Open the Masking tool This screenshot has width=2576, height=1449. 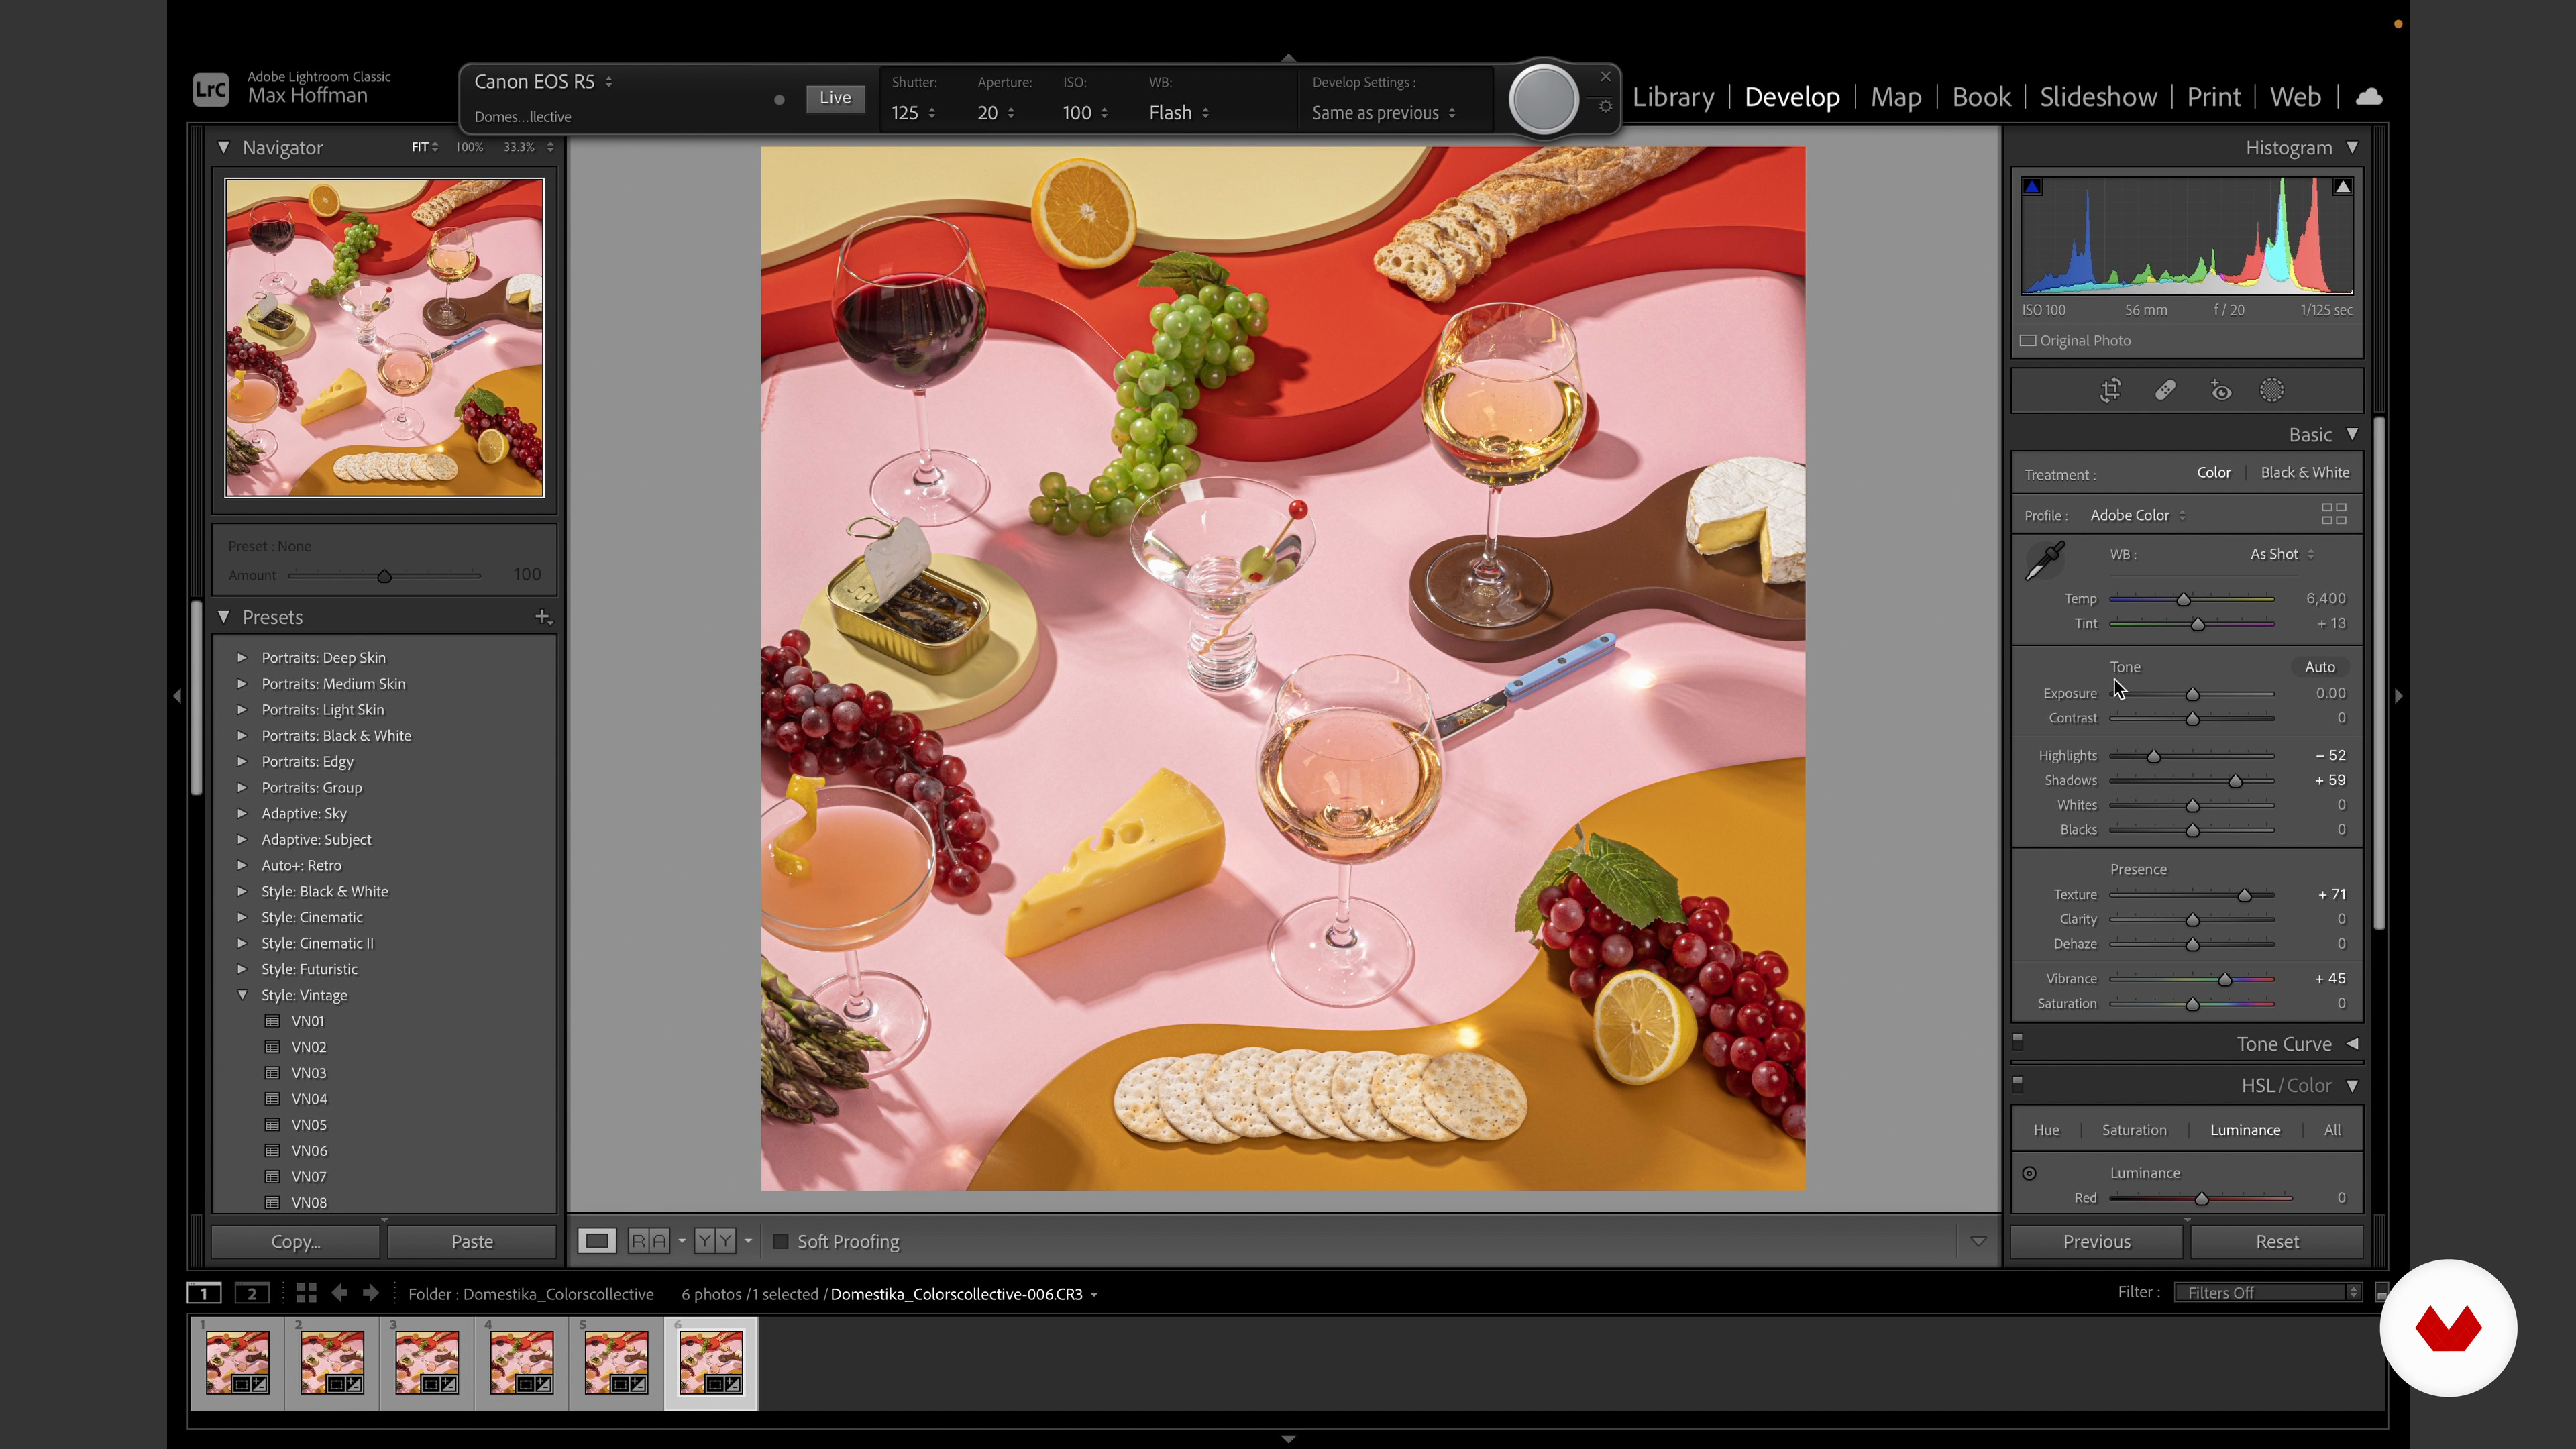pyautogui.click(x=2272, y=391)
